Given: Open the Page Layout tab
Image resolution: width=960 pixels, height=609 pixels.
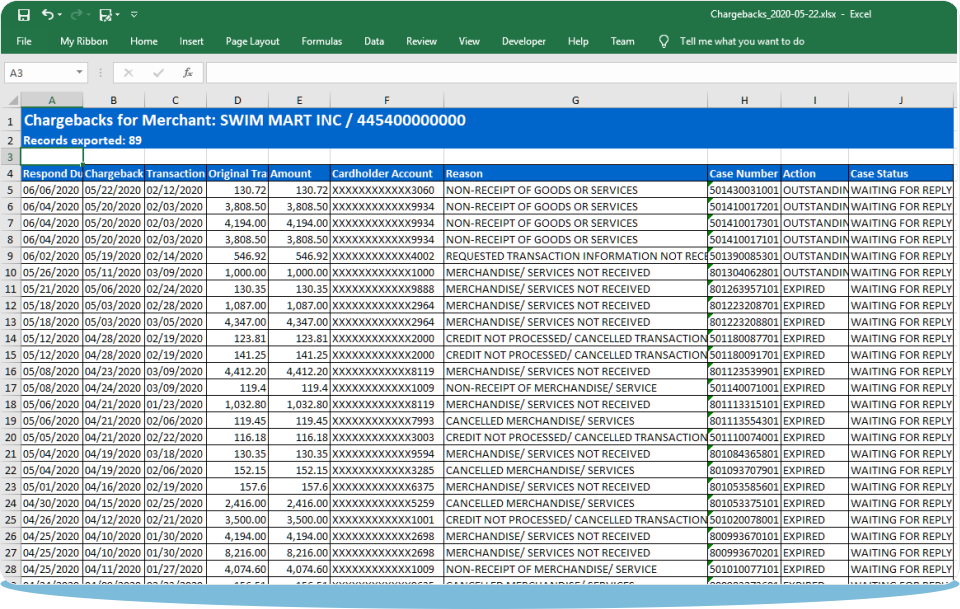Looking at the screenshot, I should point(252,42).
